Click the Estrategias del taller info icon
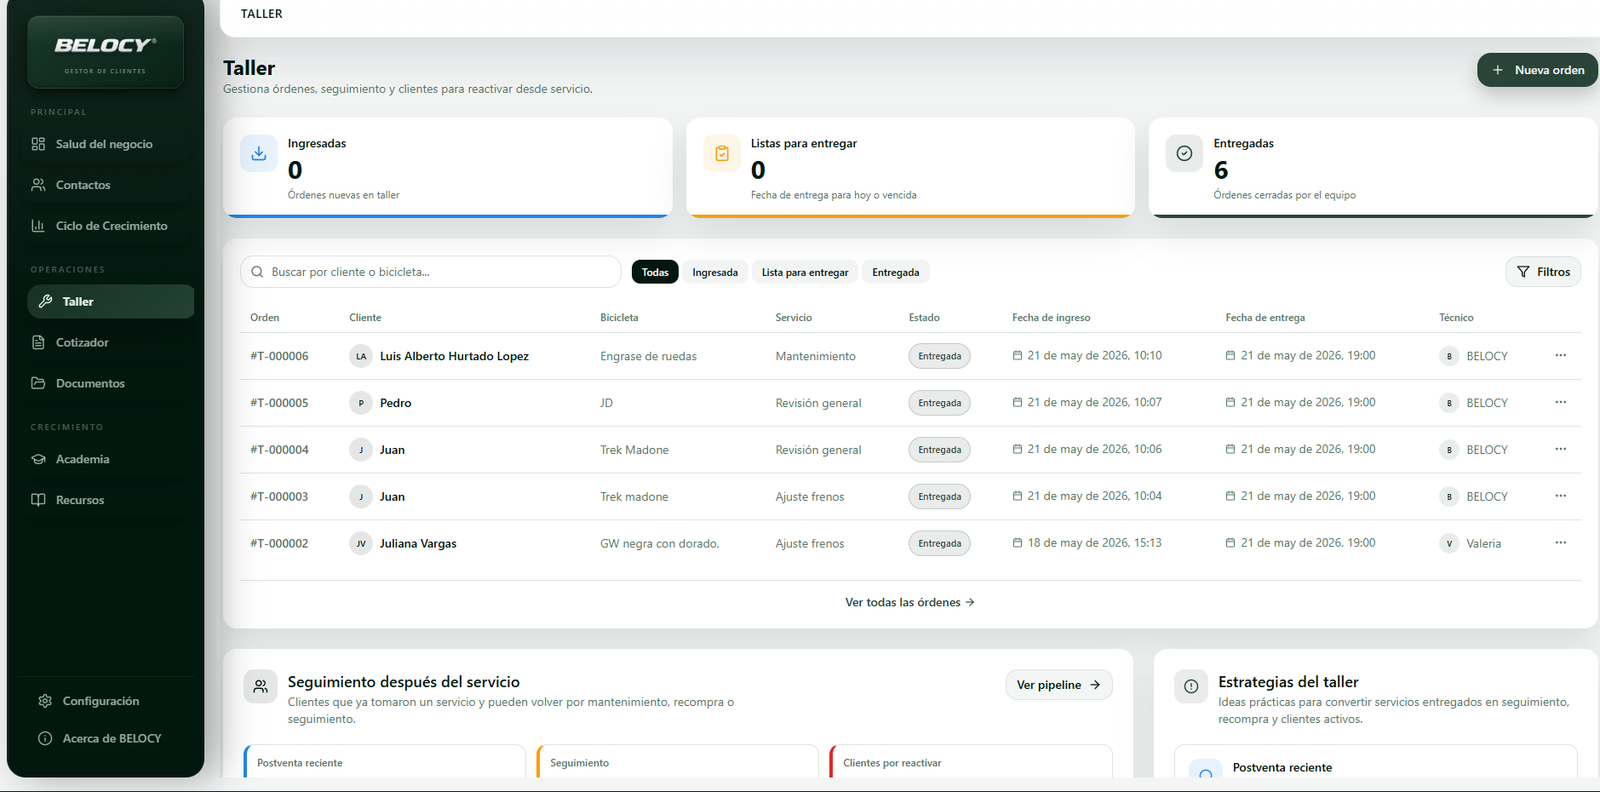Viewport: 1600px width, 792px height. (1191, 687)
